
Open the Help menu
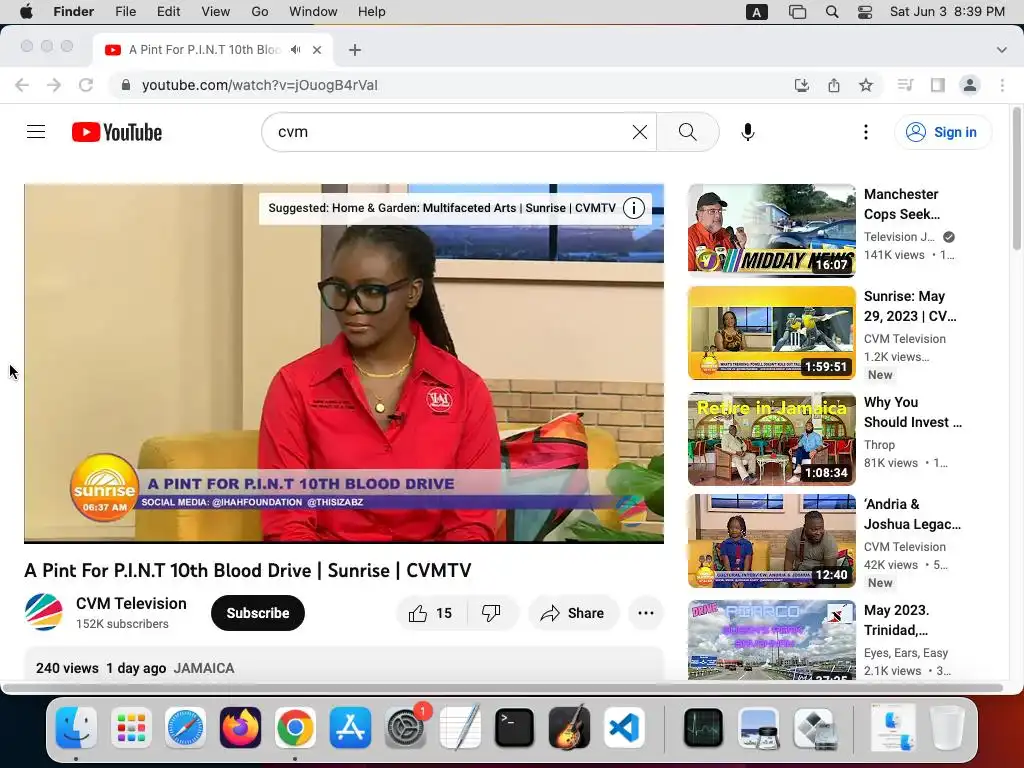[x=372, y=12]
